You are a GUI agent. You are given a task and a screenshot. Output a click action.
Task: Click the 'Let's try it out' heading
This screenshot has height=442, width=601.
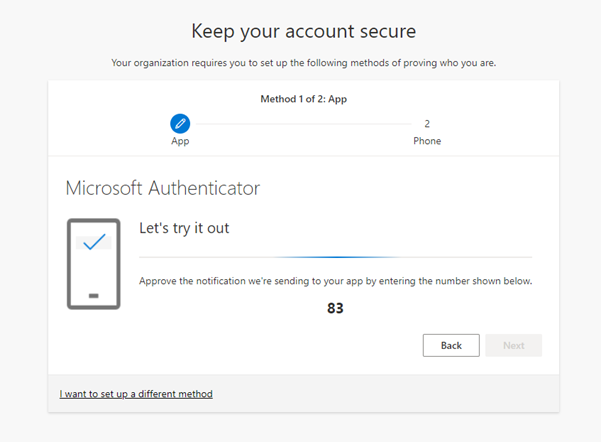point(184,228)
